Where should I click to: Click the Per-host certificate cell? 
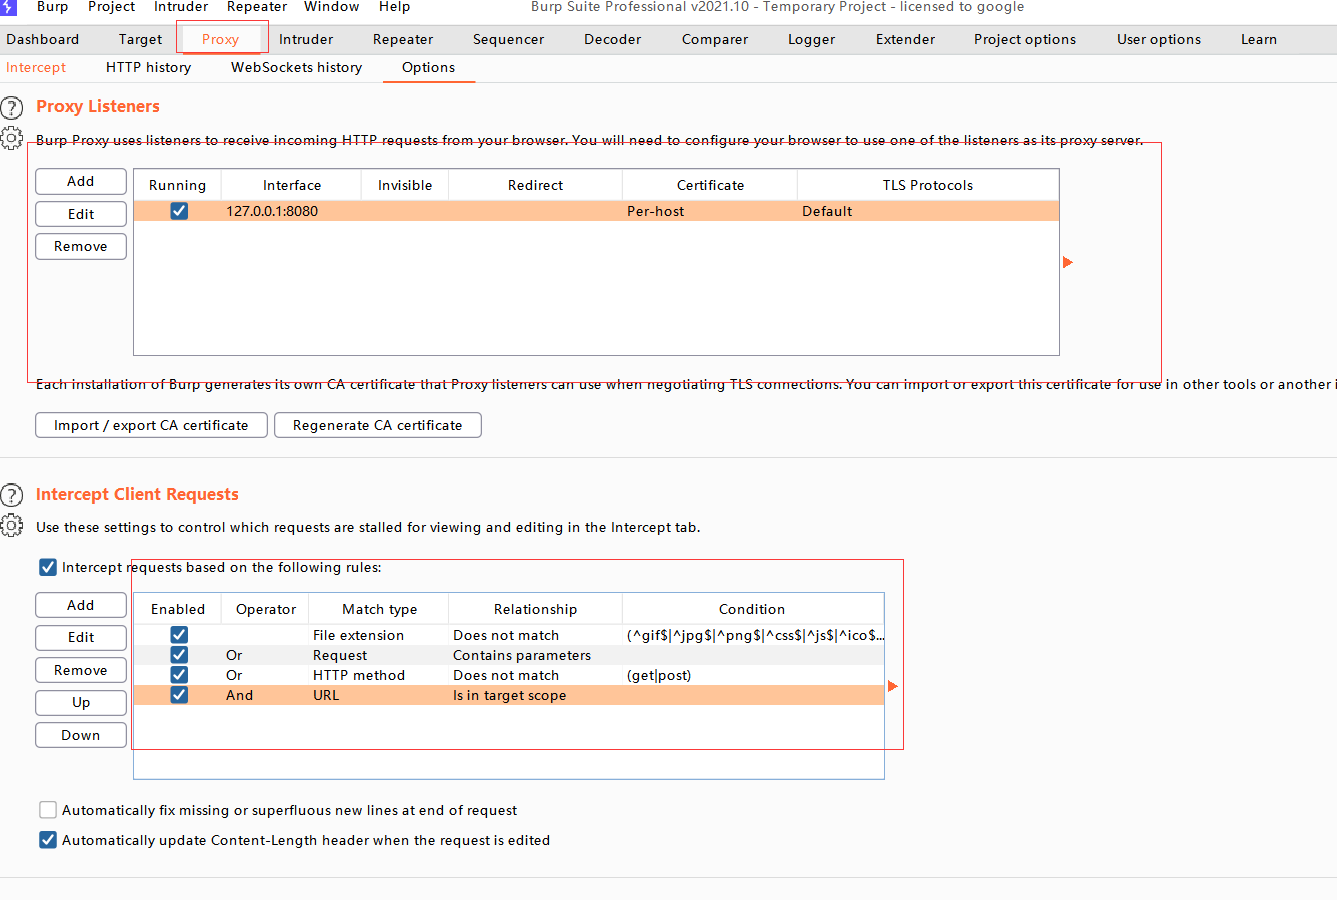click(710, 211)
